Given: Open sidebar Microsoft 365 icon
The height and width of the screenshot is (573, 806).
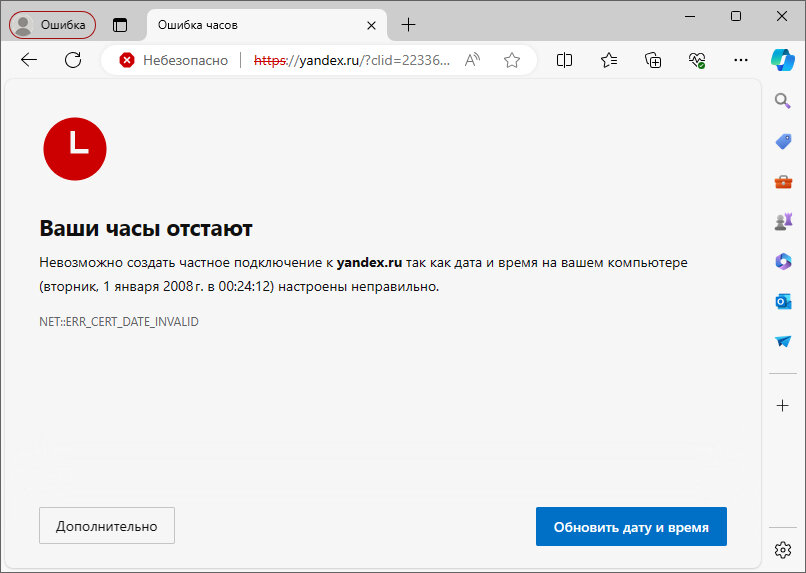Looking at the screenshot, I should click(x=783, y=262).
